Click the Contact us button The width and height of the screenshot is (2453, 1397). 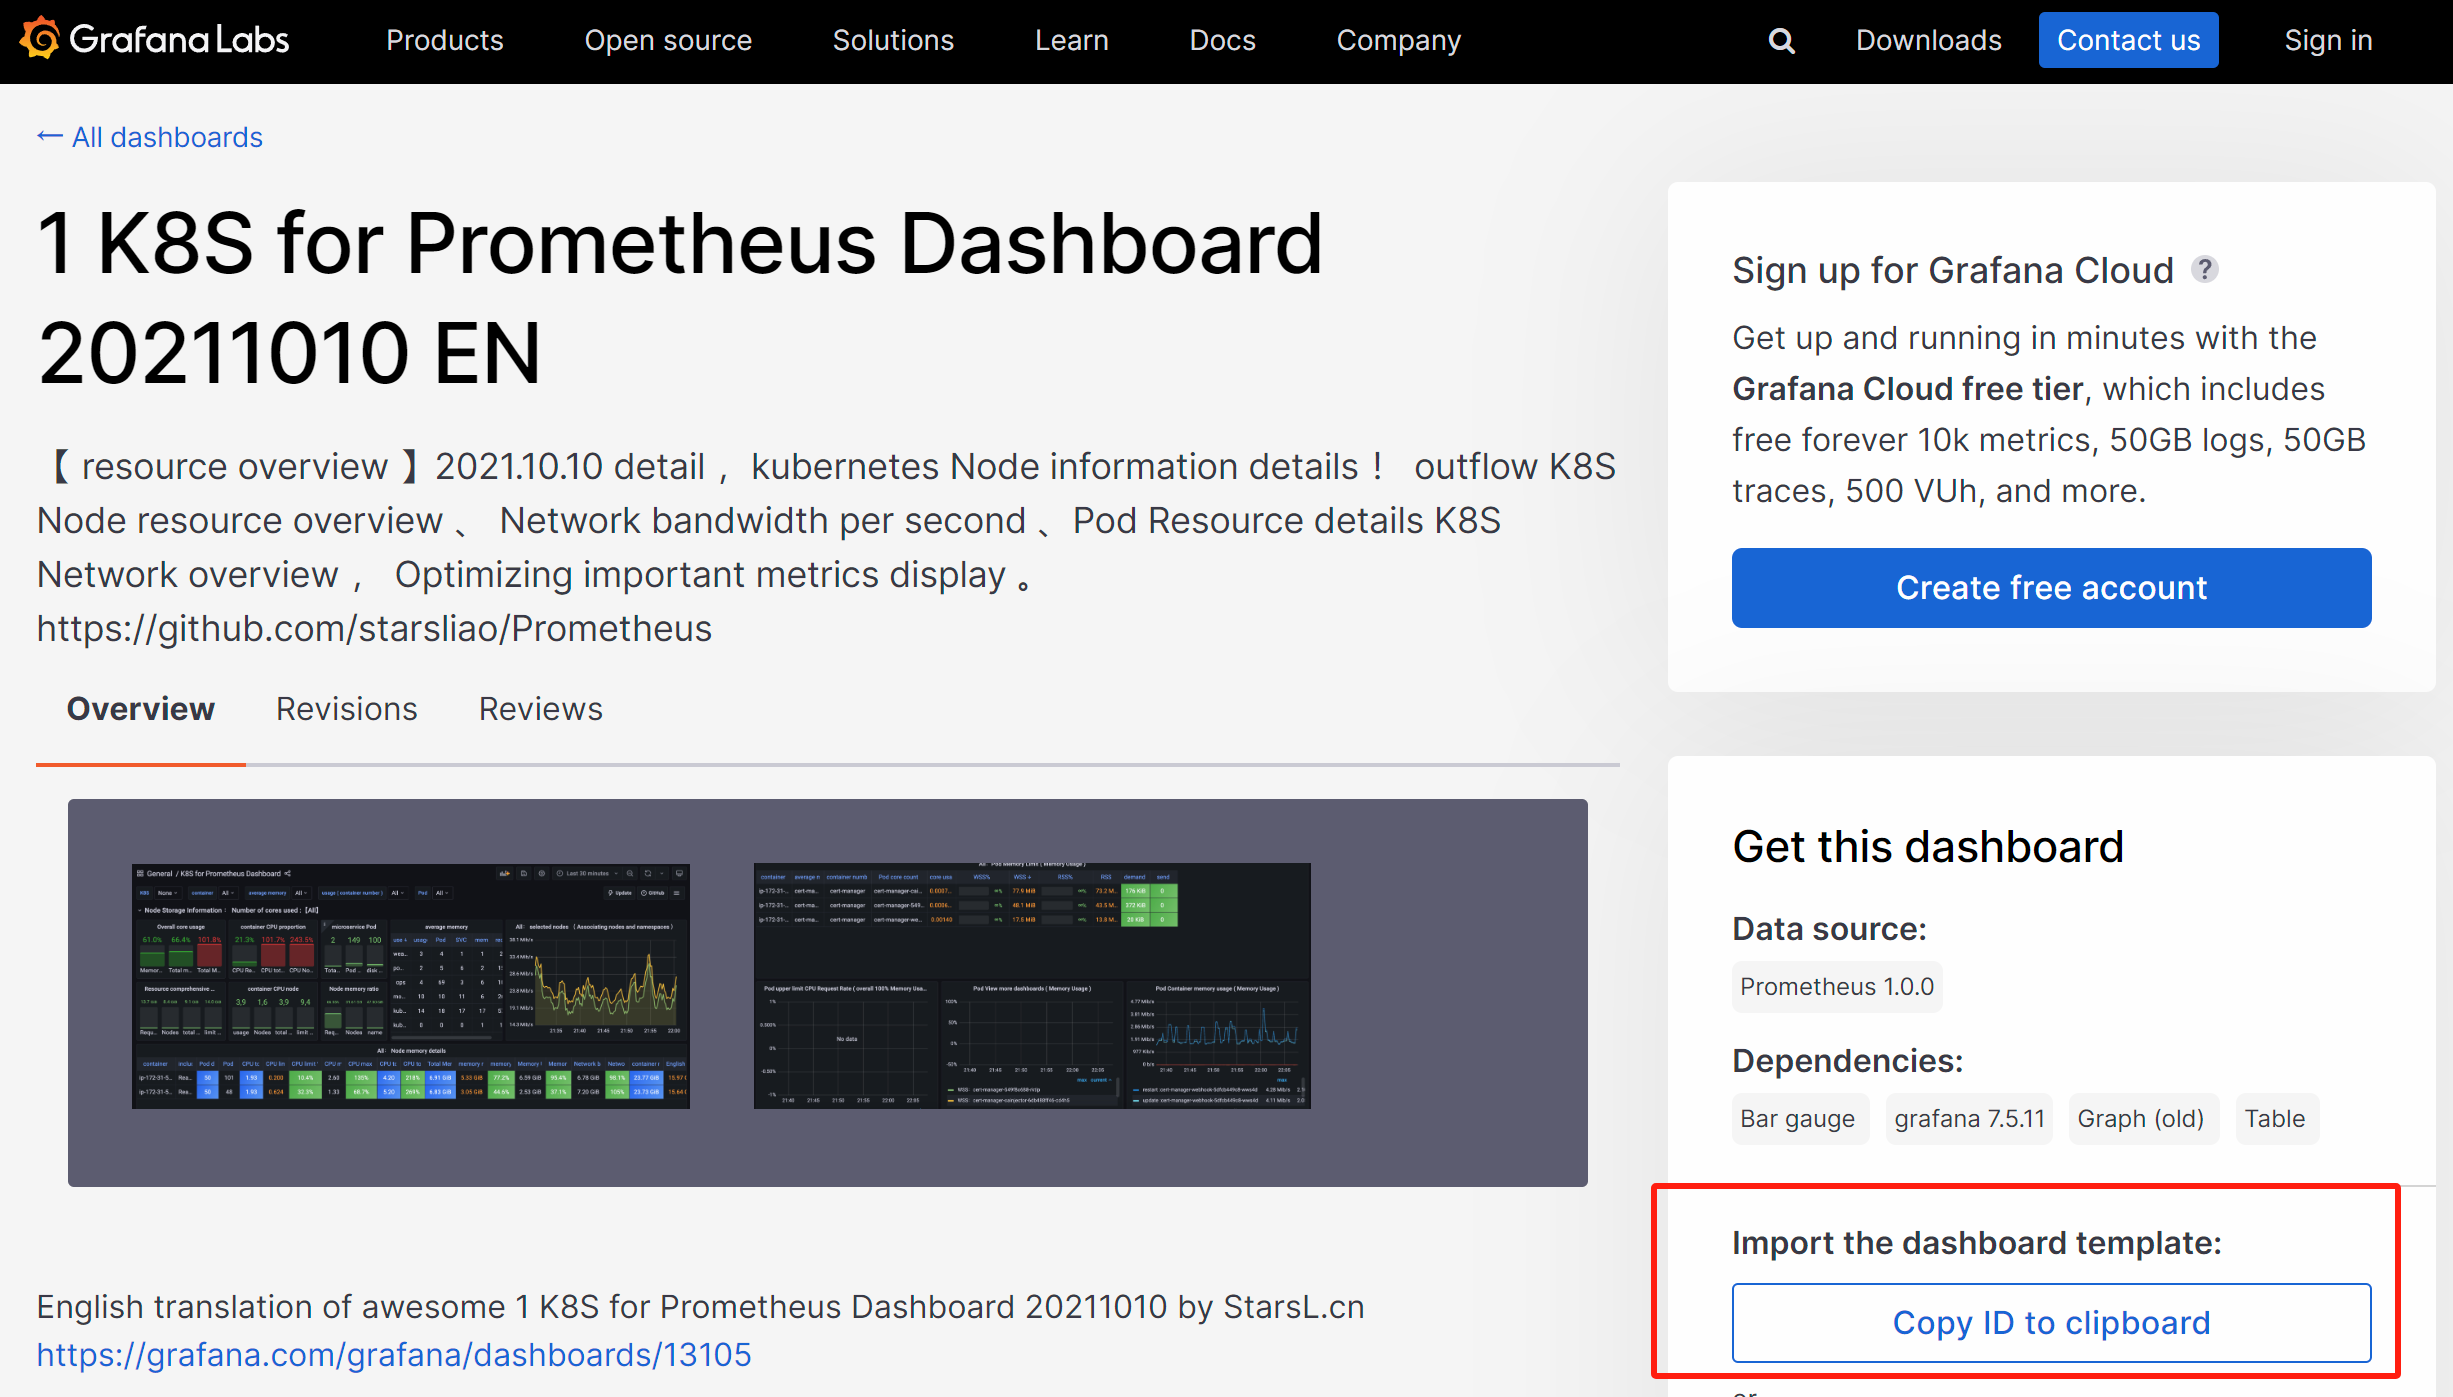pos(2128,40)
